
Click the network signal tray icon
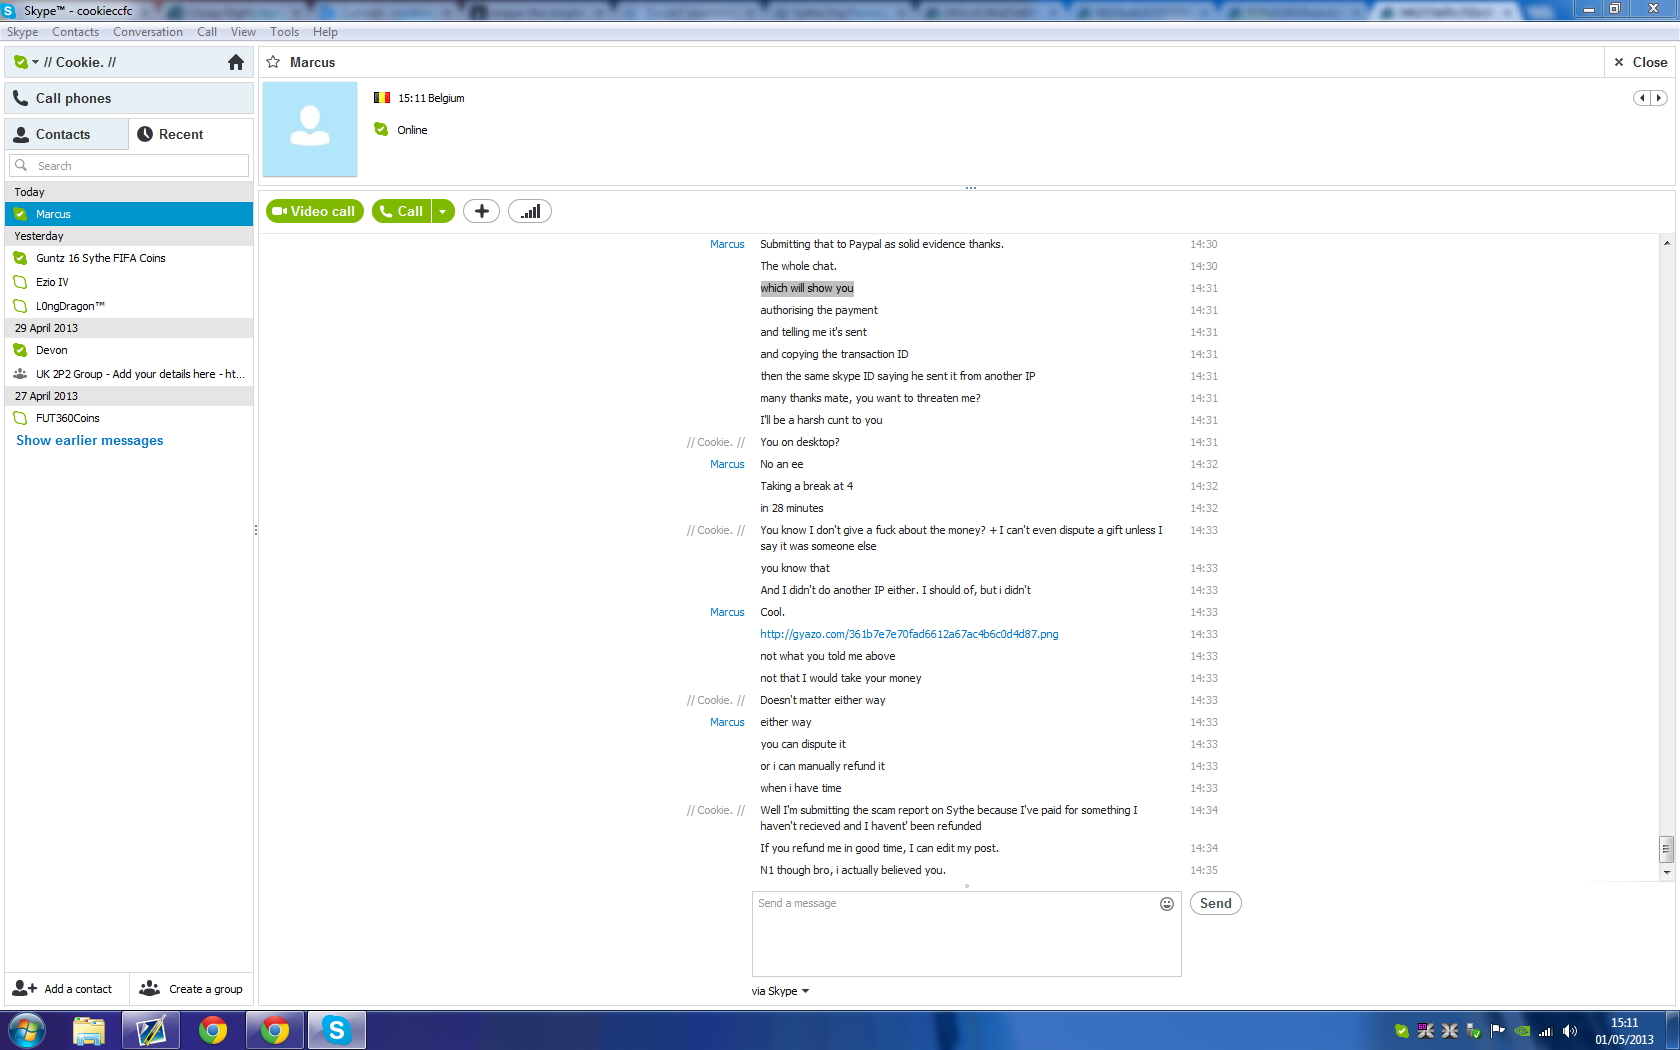pos(1546,1031)
